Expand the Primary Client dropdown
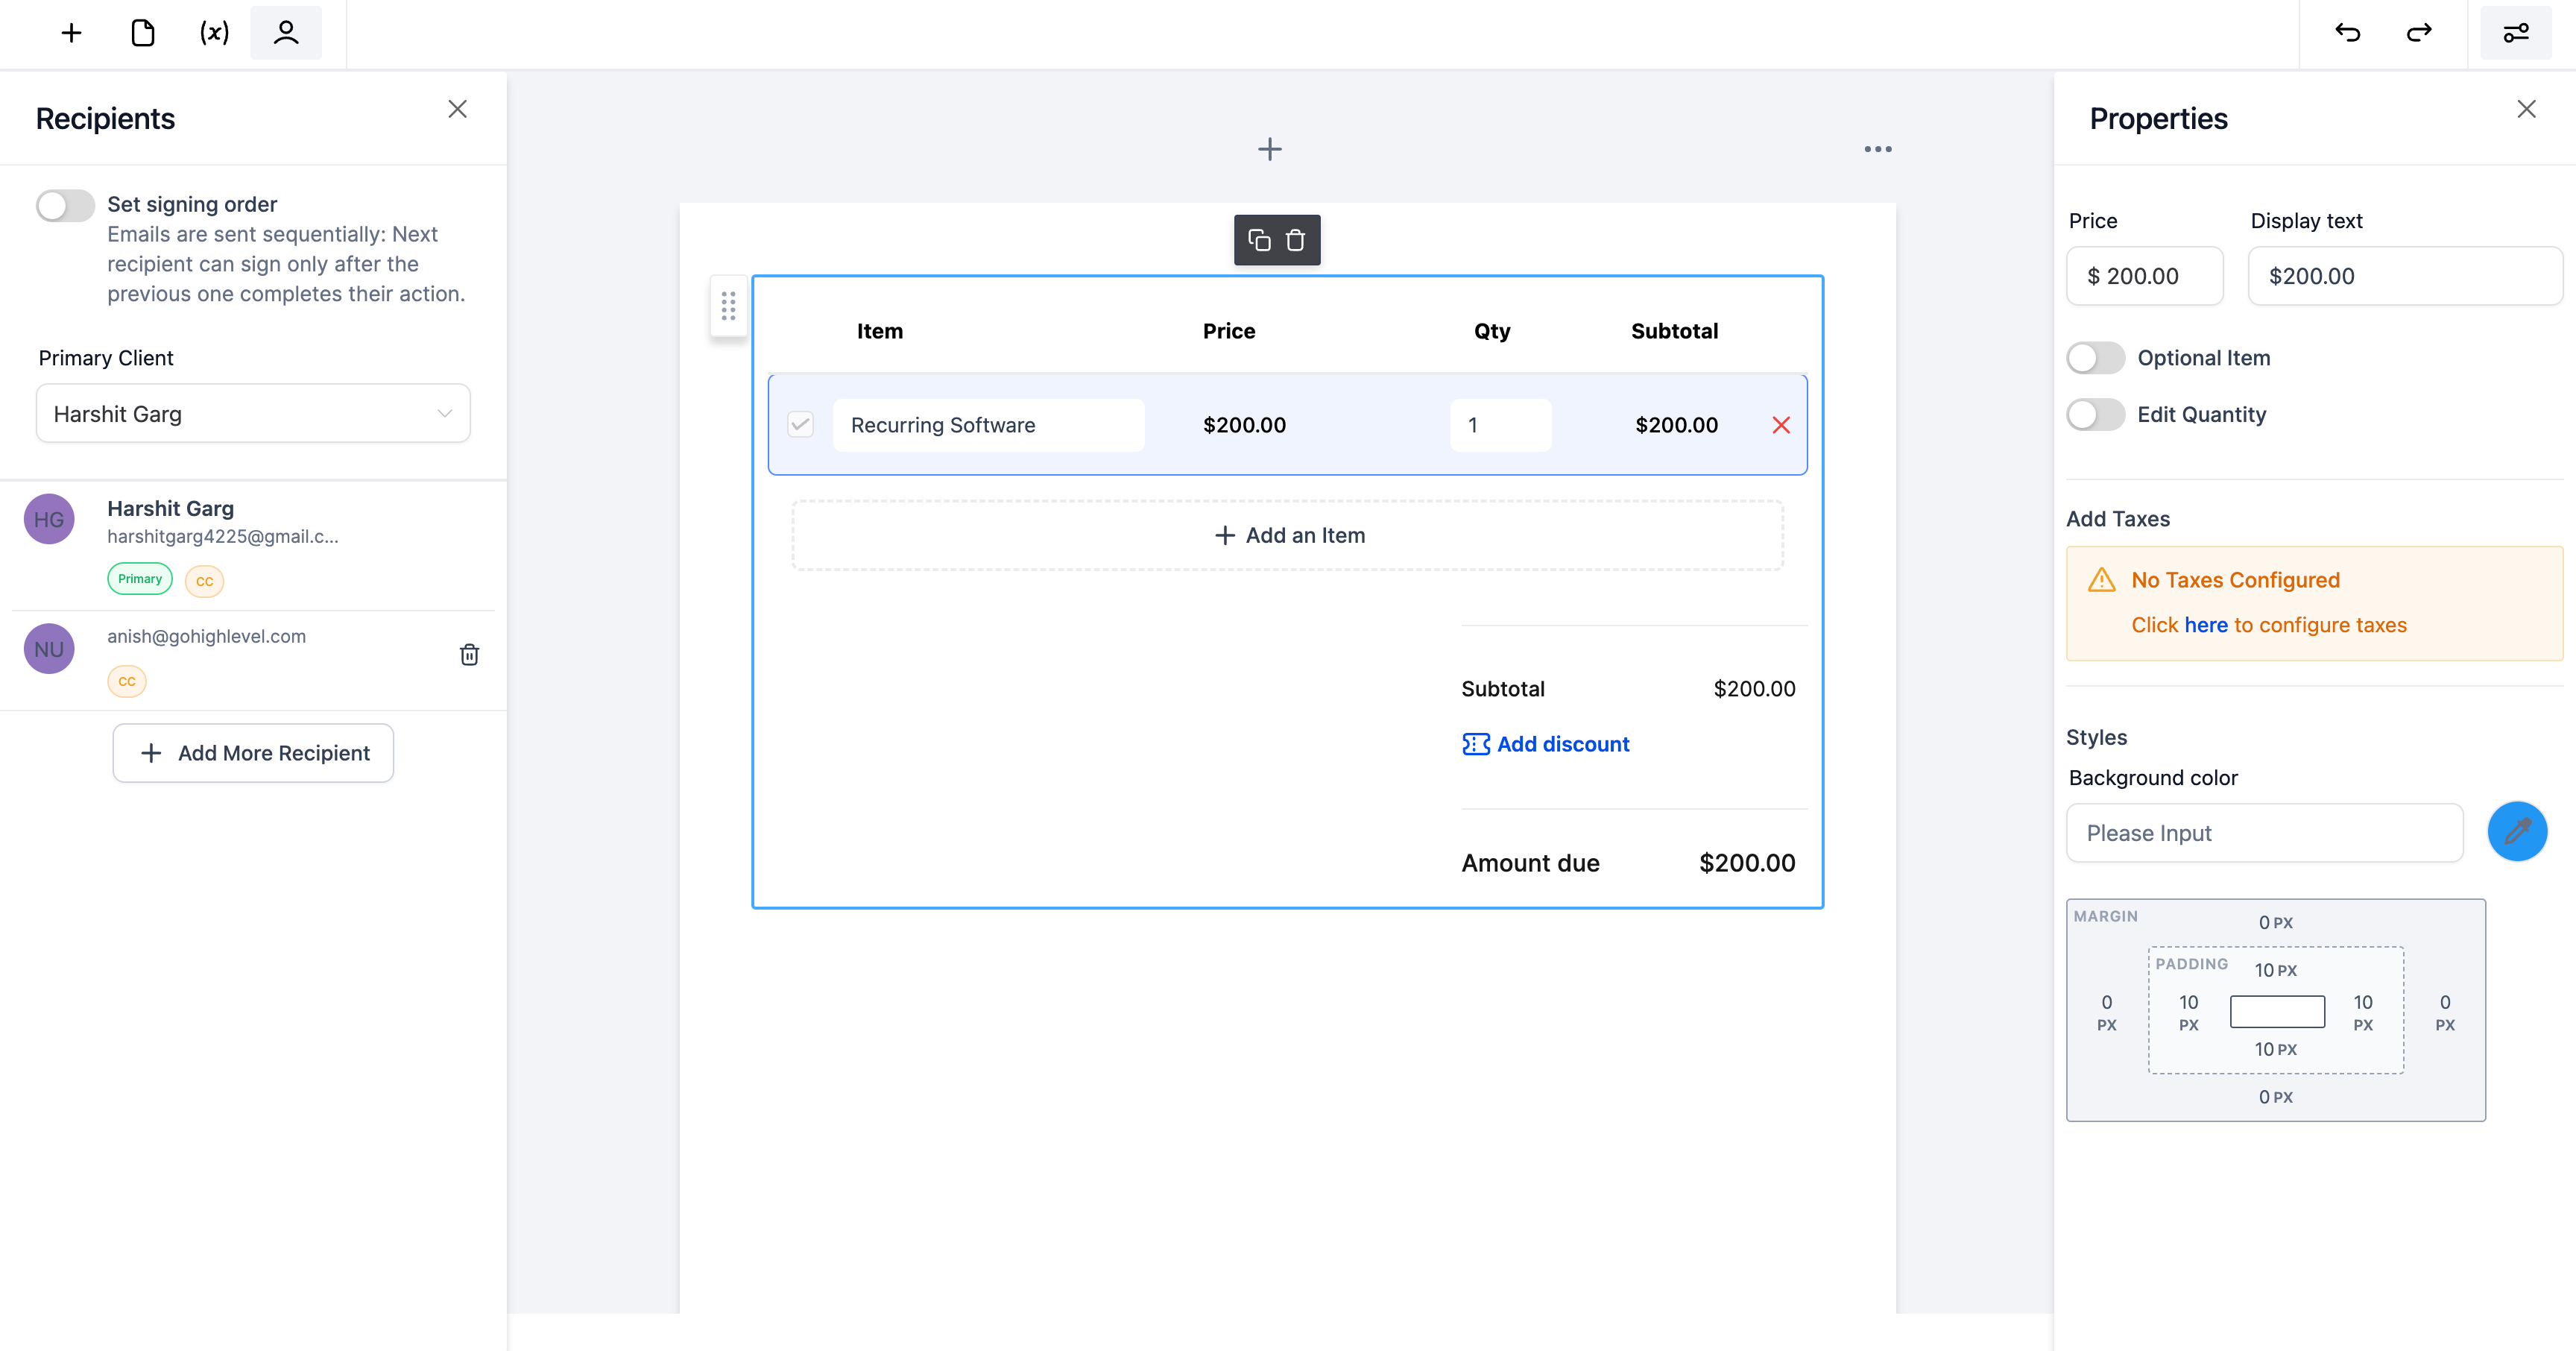The height and width of the screenshot is (1351, 2576). point(253,414)
